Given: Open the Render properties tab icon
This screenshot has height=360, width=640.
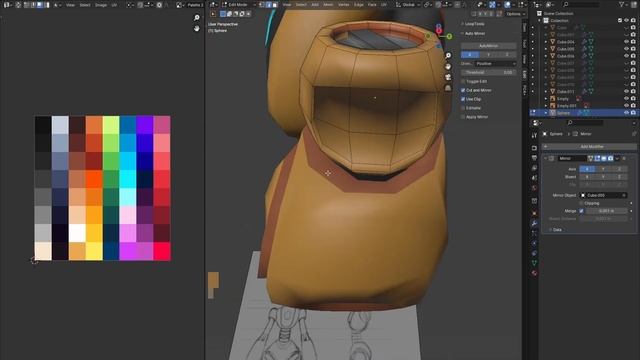Looking at the screenshot, I should tap(534, 148).
